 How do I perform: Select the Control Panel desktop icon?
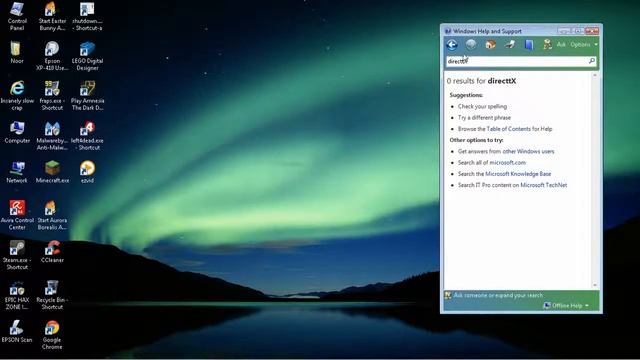17,16
